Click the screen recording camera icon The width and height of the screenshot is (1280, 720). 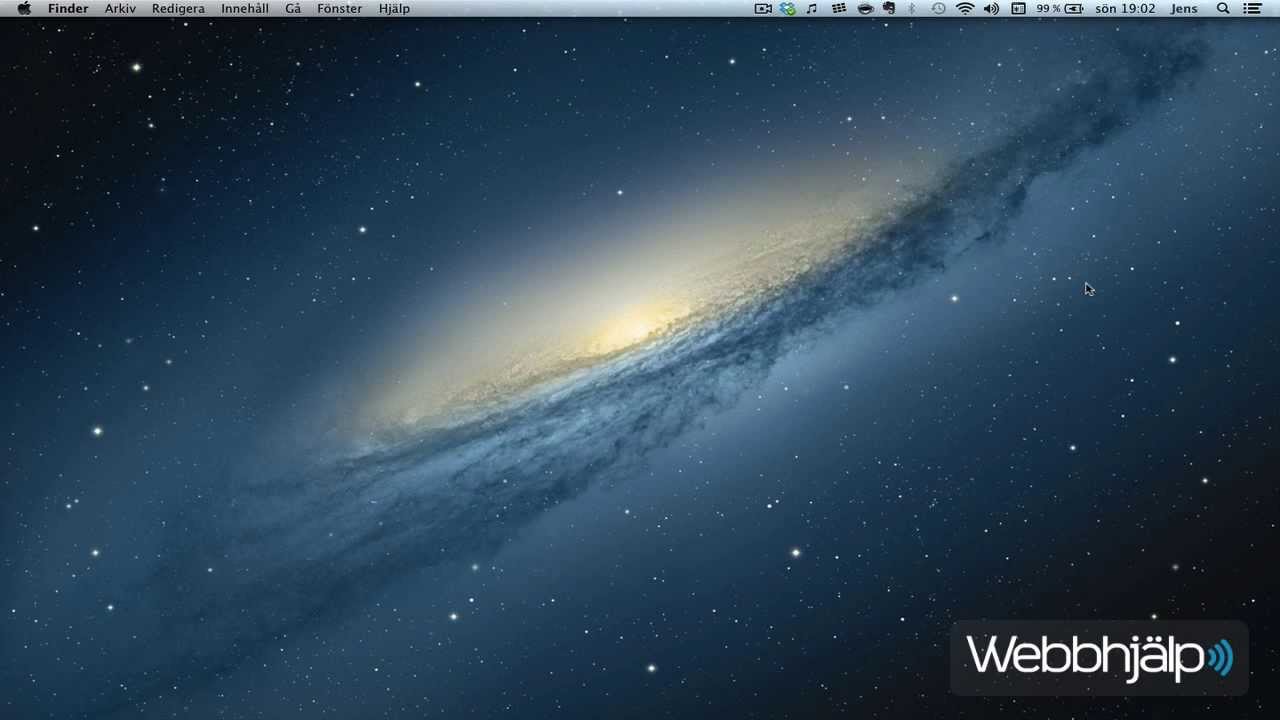[763, 9]
